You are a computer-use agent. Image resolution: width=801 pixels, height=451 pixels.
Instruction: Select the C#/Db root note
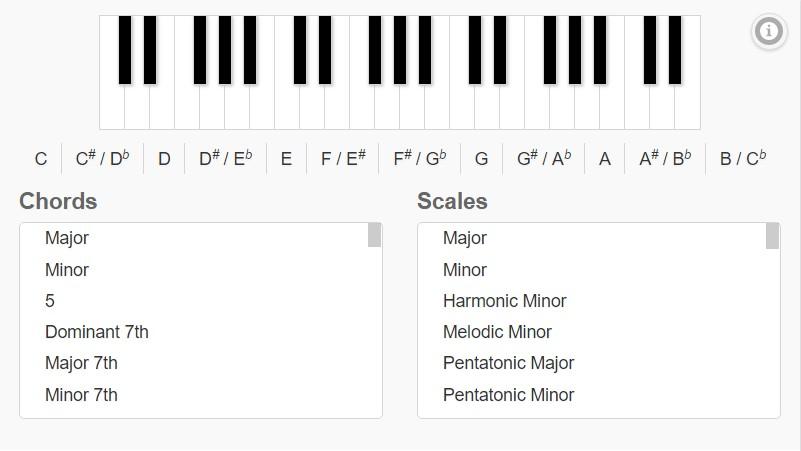coord(102,158)
